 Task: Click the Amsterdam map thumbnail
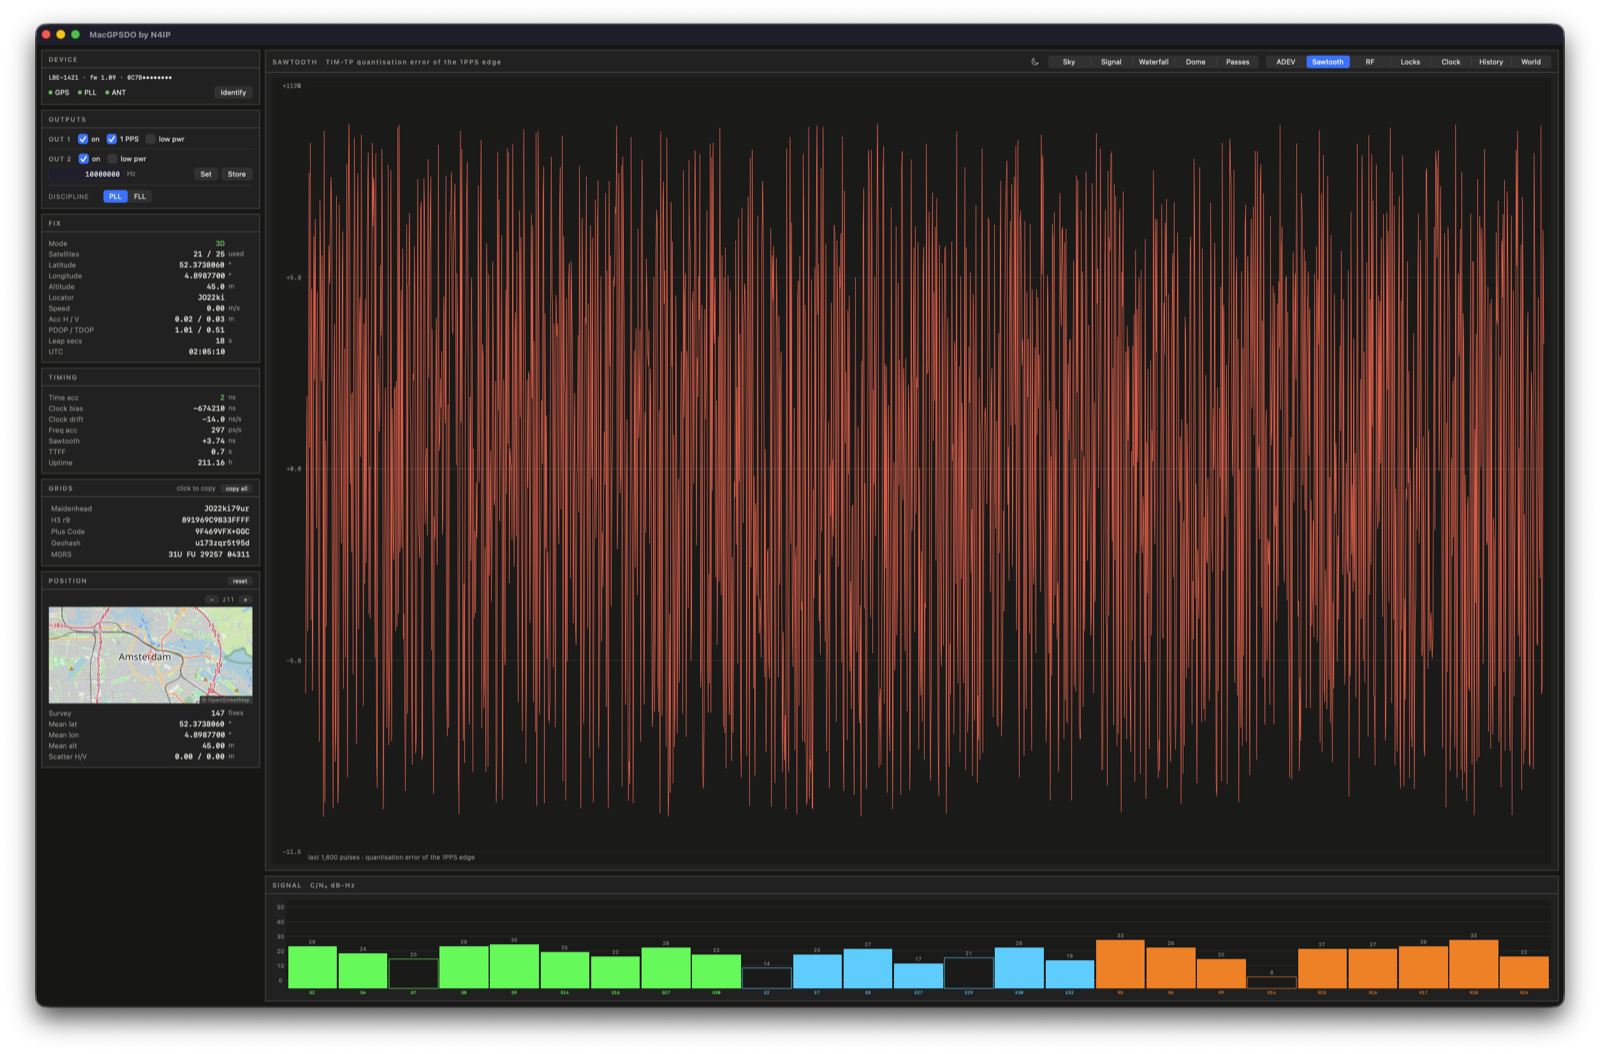[151, 655]
